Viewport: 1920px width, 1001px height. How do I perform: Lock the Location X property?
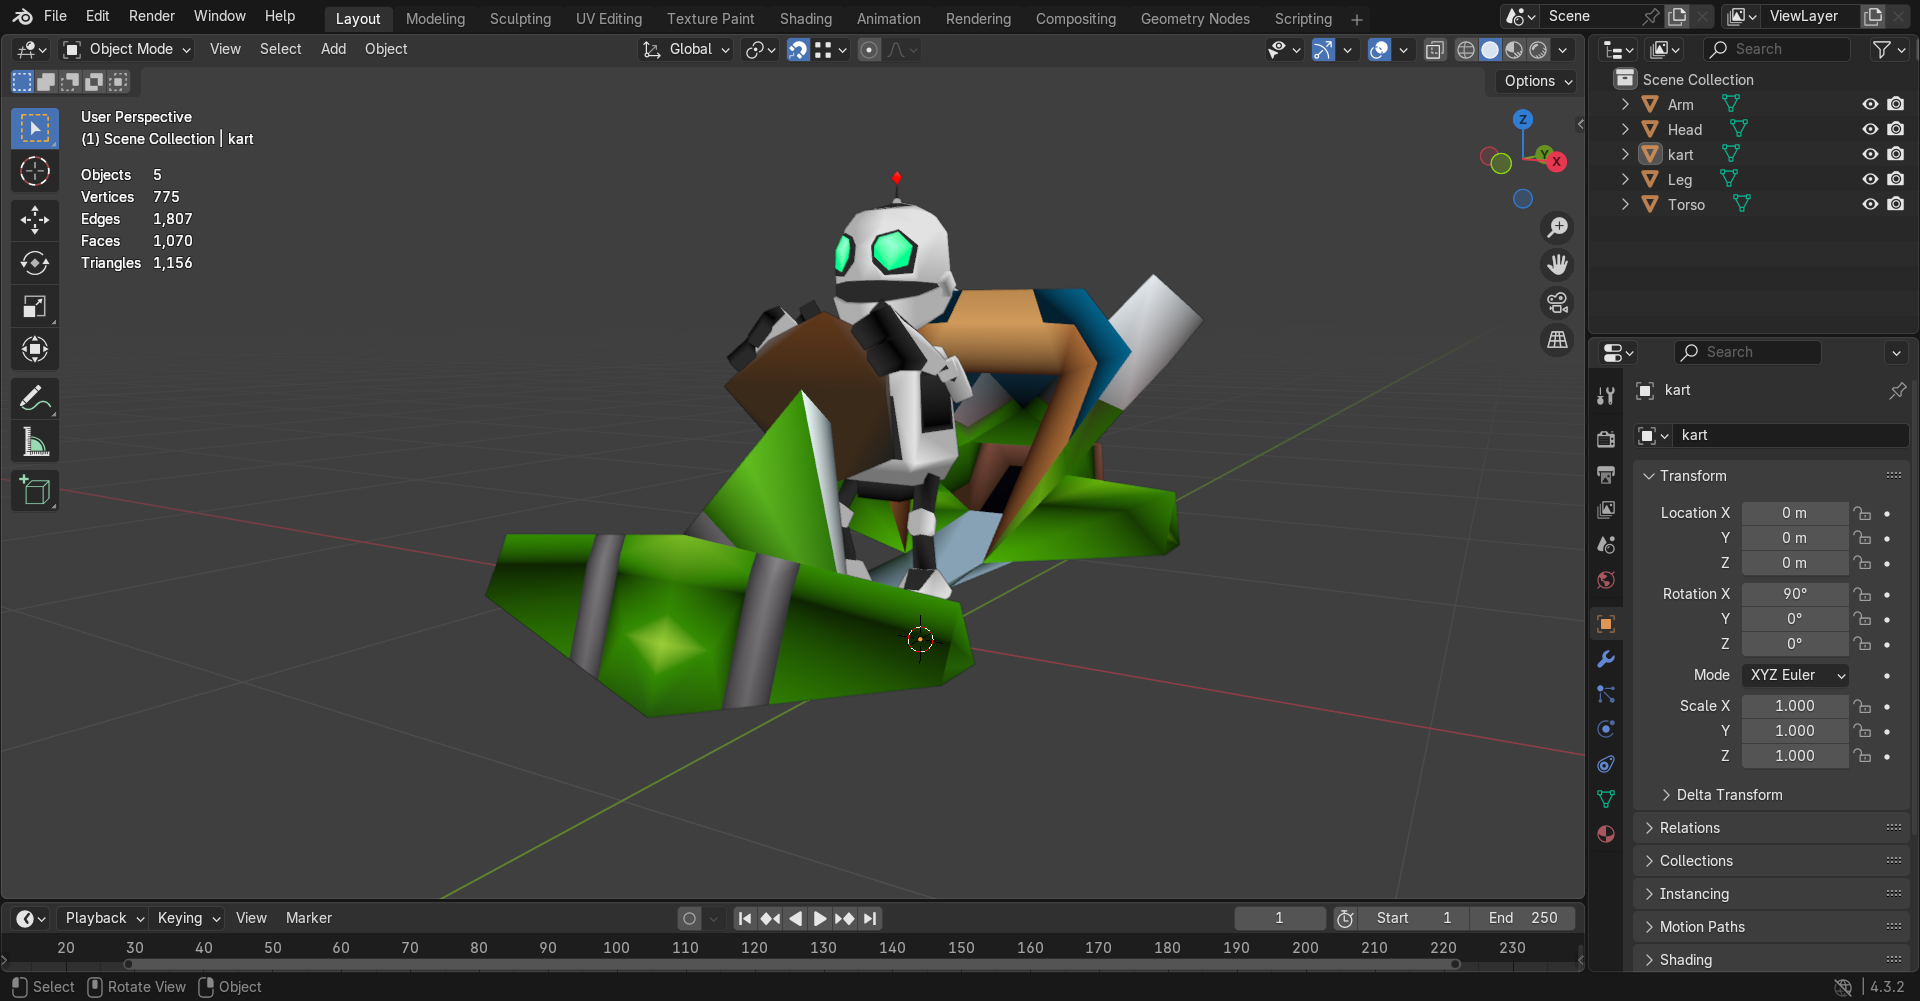click(x=1862, y=513)
